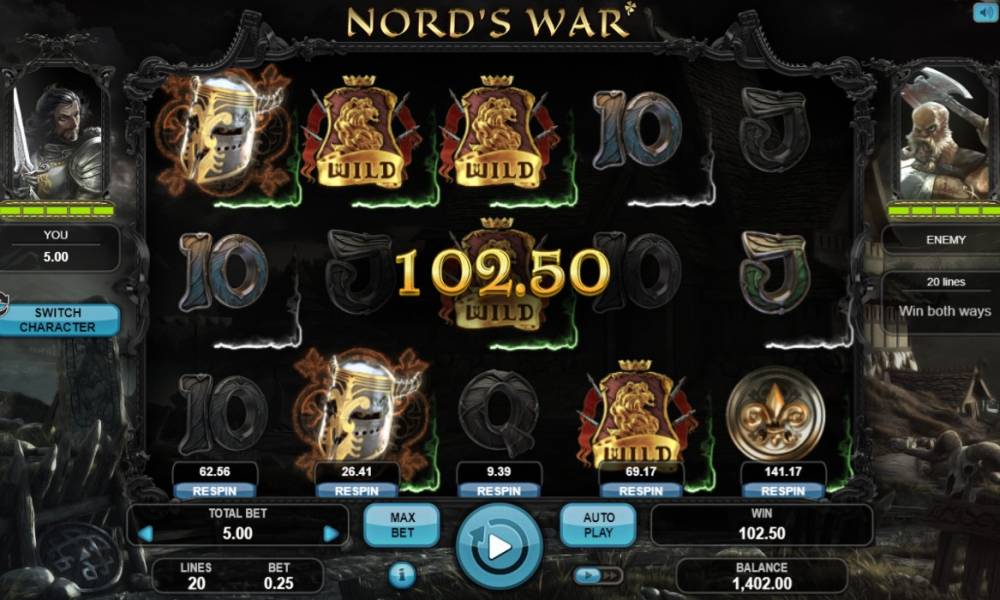
Task: Respin the fourth reel for 69.17
Action: click(x=641, y=490)
